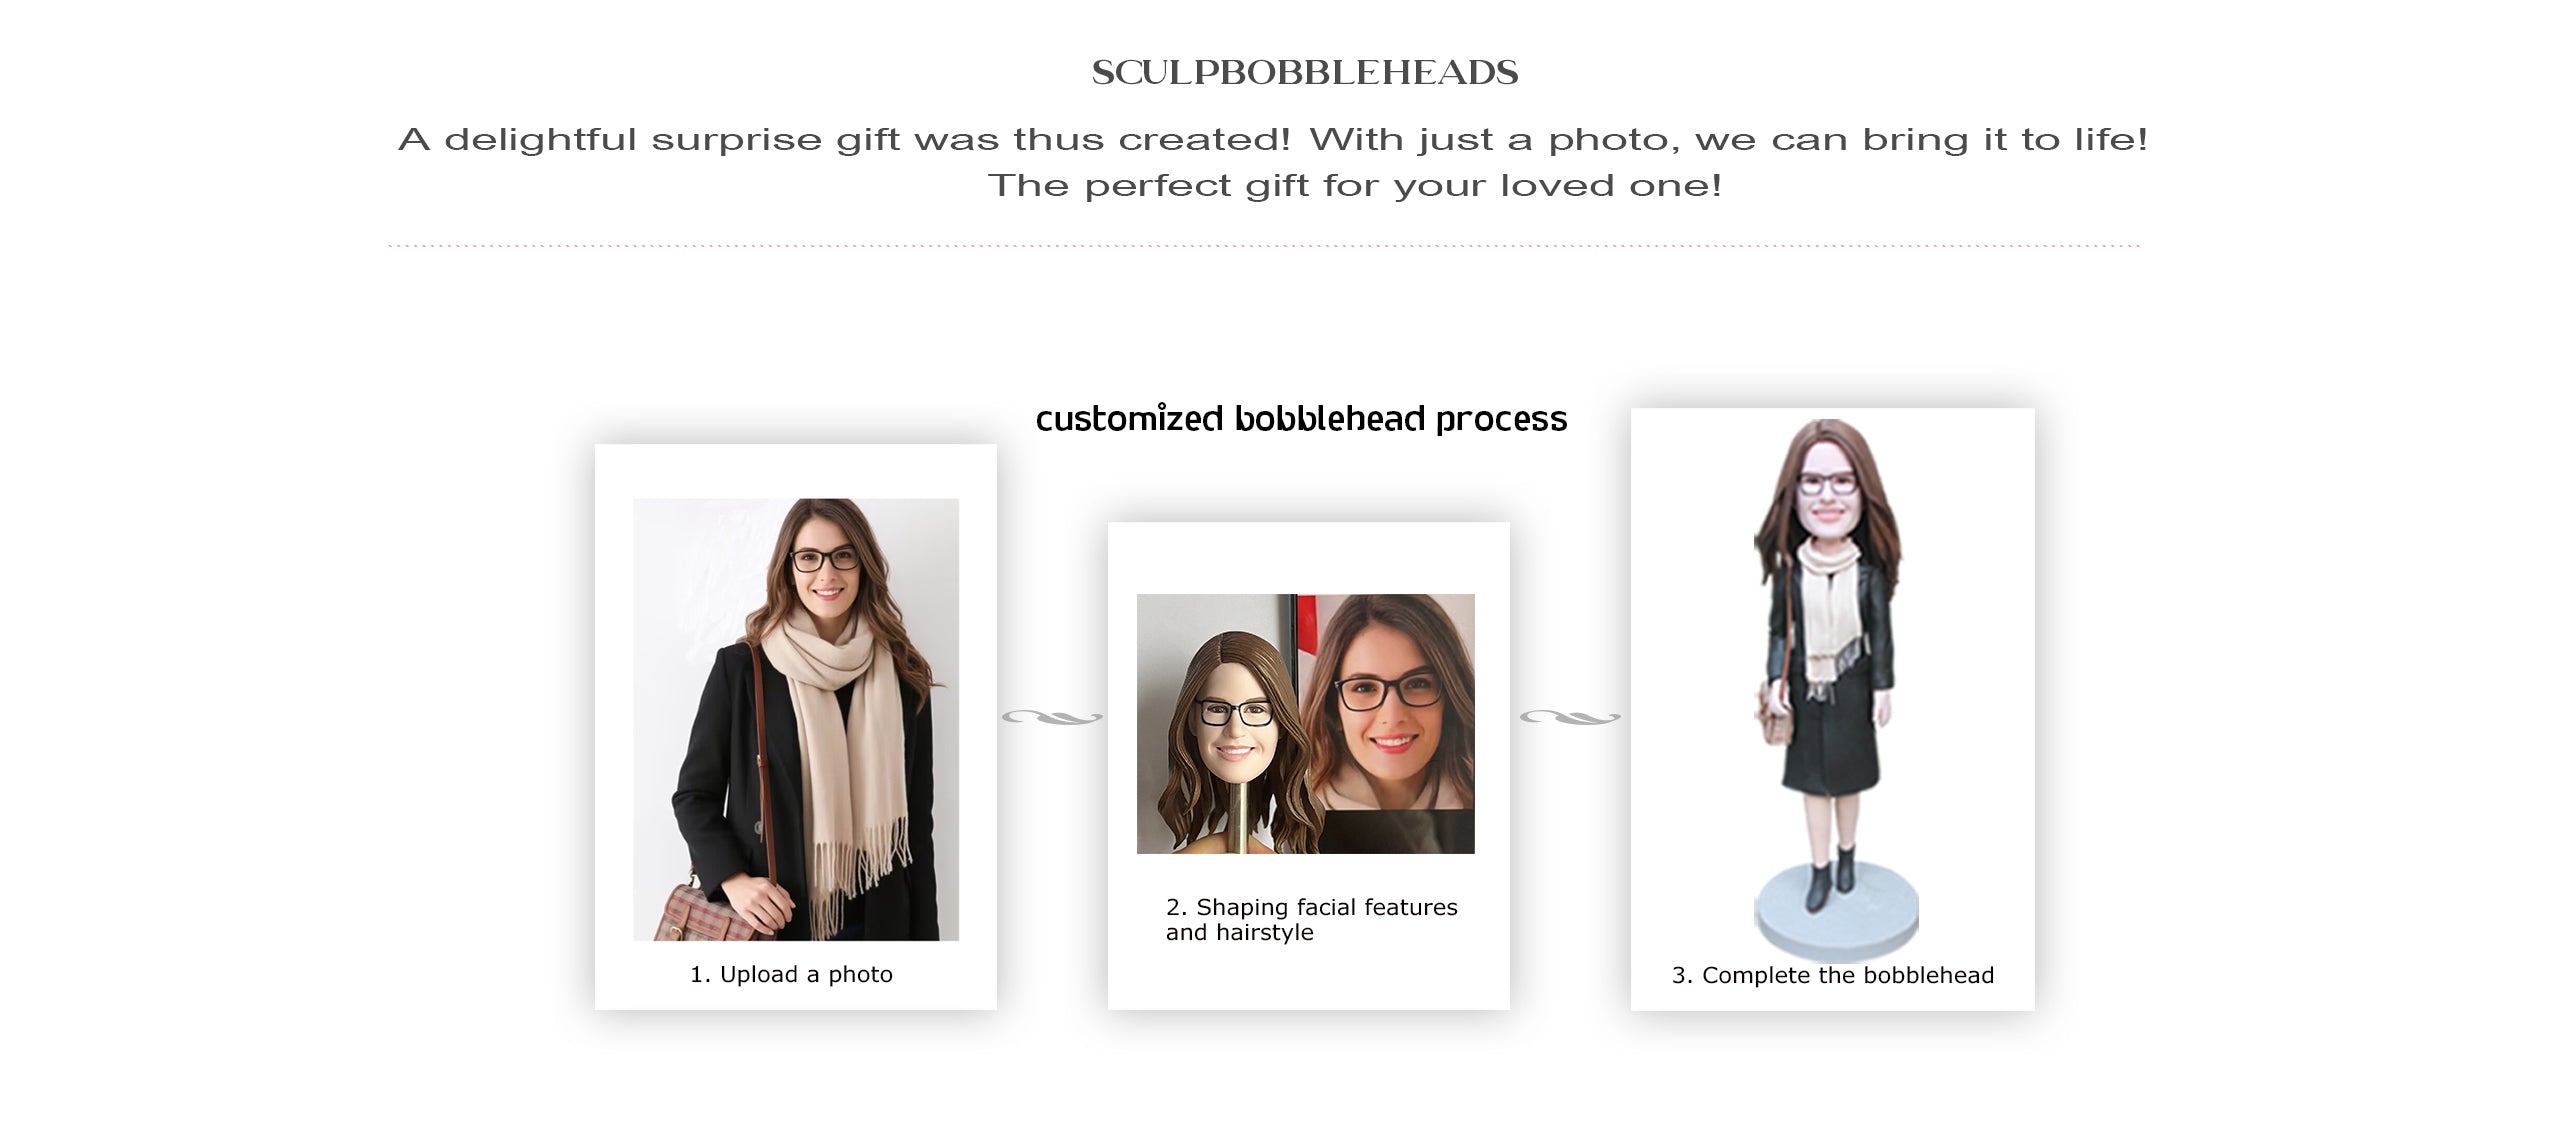Click the swirl arrow between steps 2 and 3

coord(1570,717)
